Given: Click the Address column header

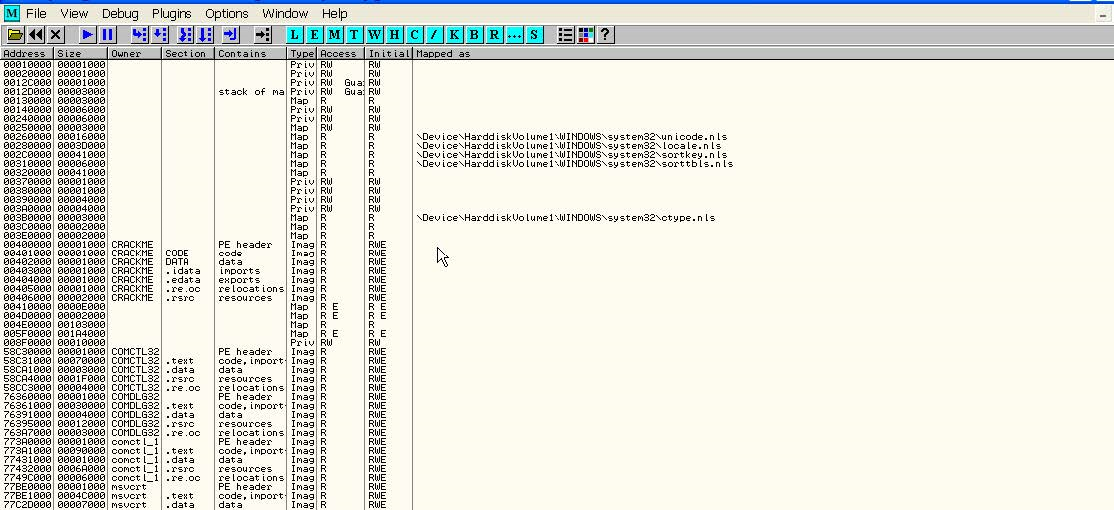Looking at the screenshot, I should [x=27, y=53].
